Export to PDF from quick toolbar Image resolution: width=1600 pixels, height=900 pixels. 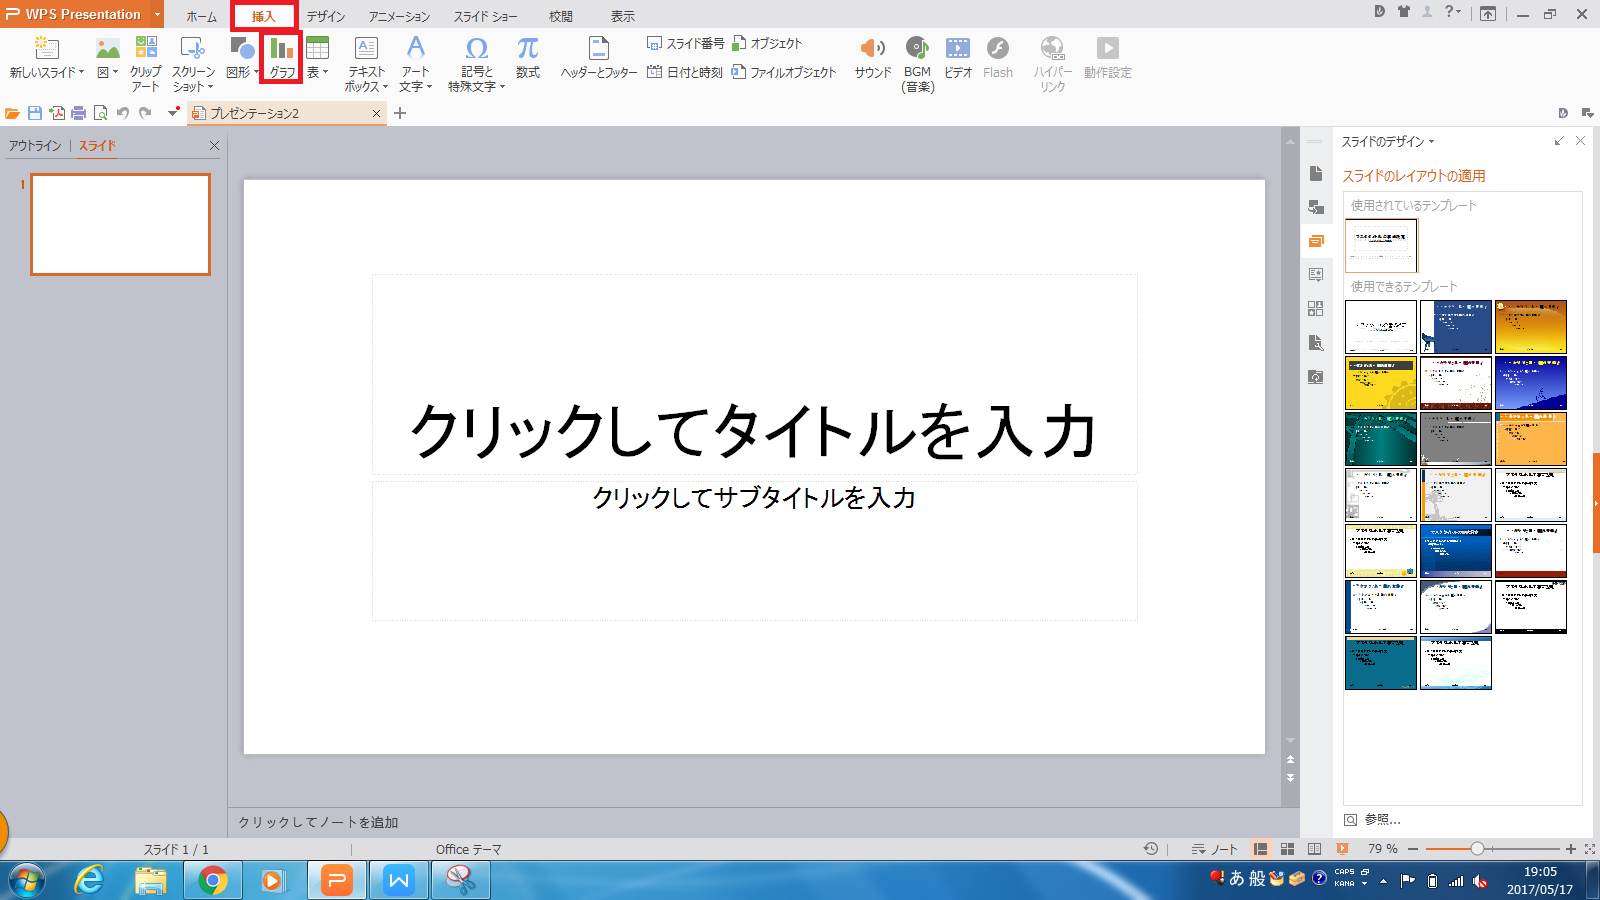57,113
